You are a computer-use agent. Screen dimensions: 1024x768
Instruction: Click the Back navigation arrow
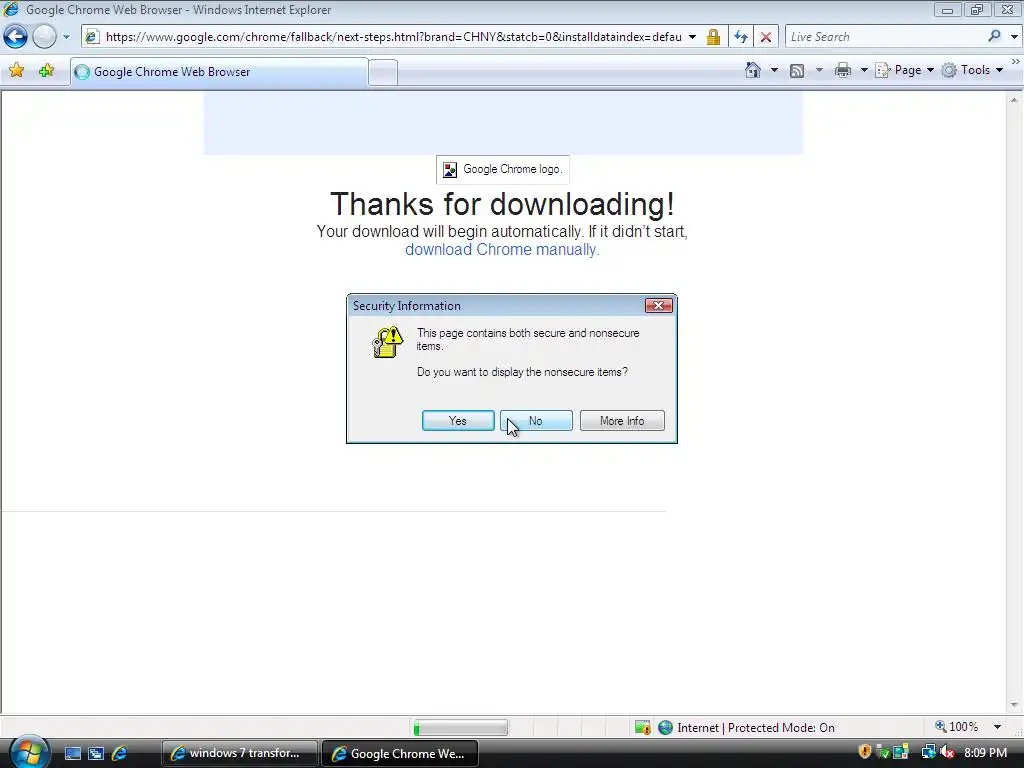(x=16, y=37)
